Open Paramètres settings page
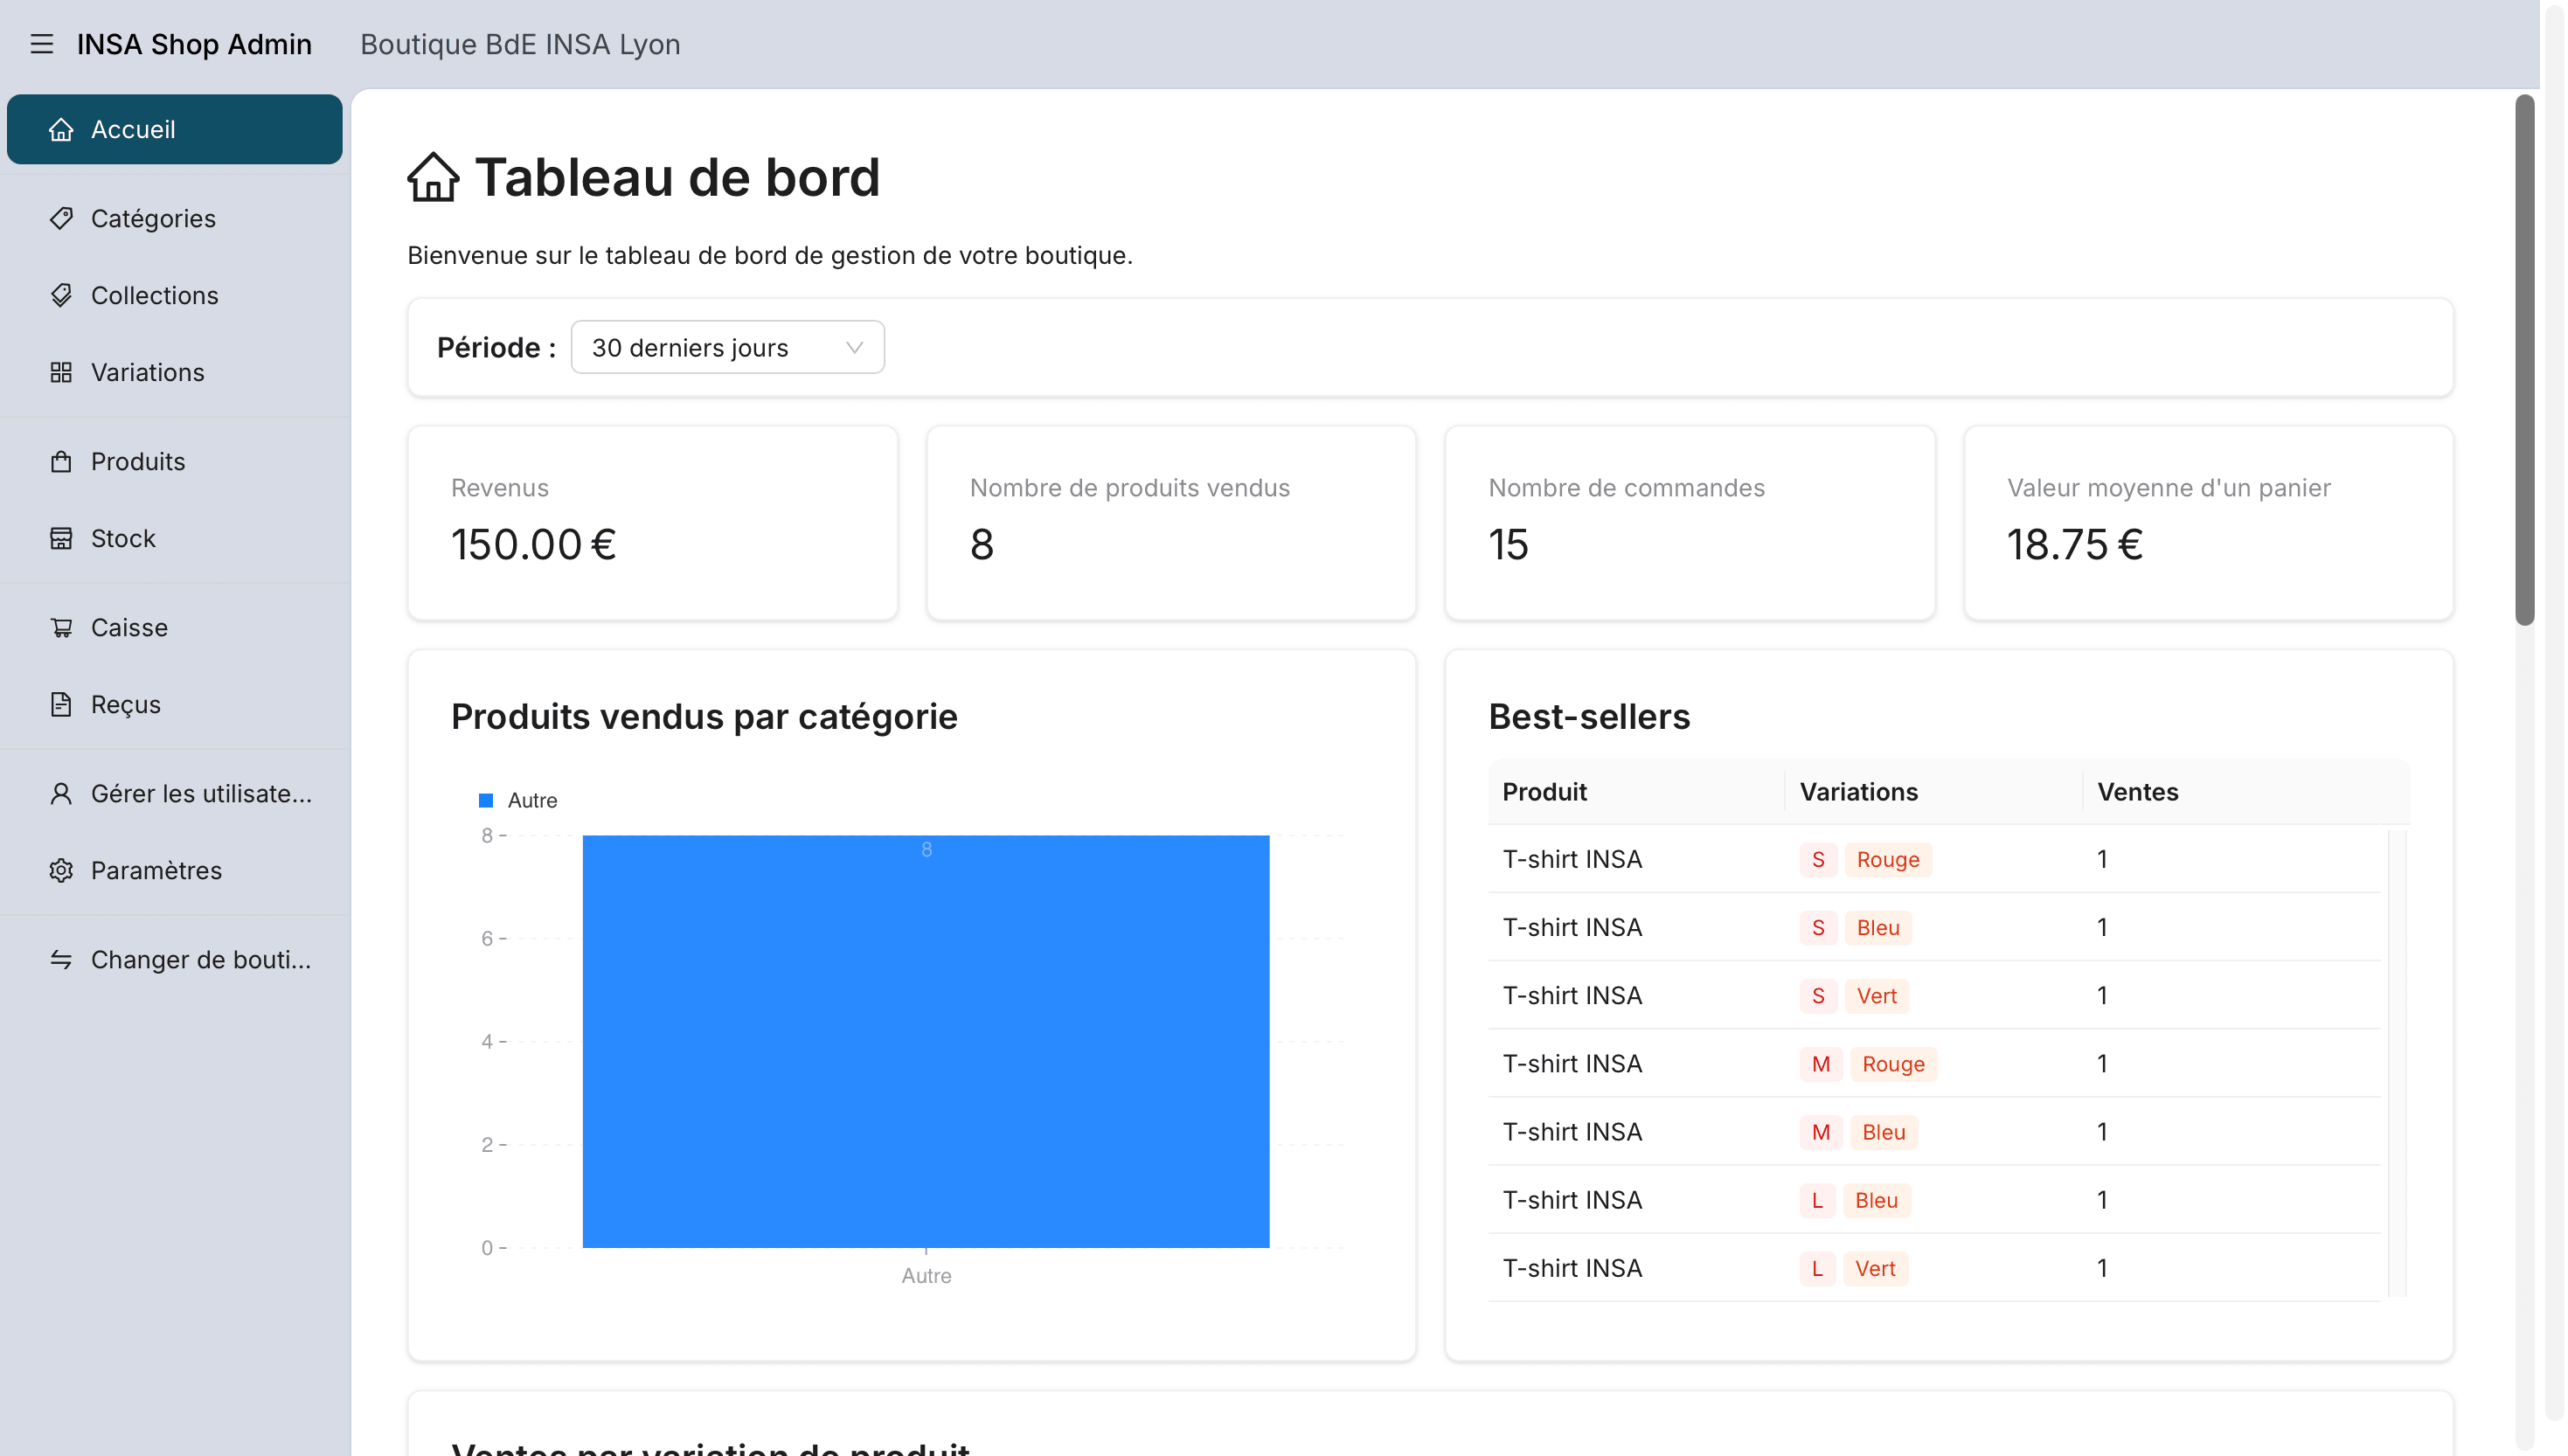The image size is (2568, 1456). click(x=175, y=870)
